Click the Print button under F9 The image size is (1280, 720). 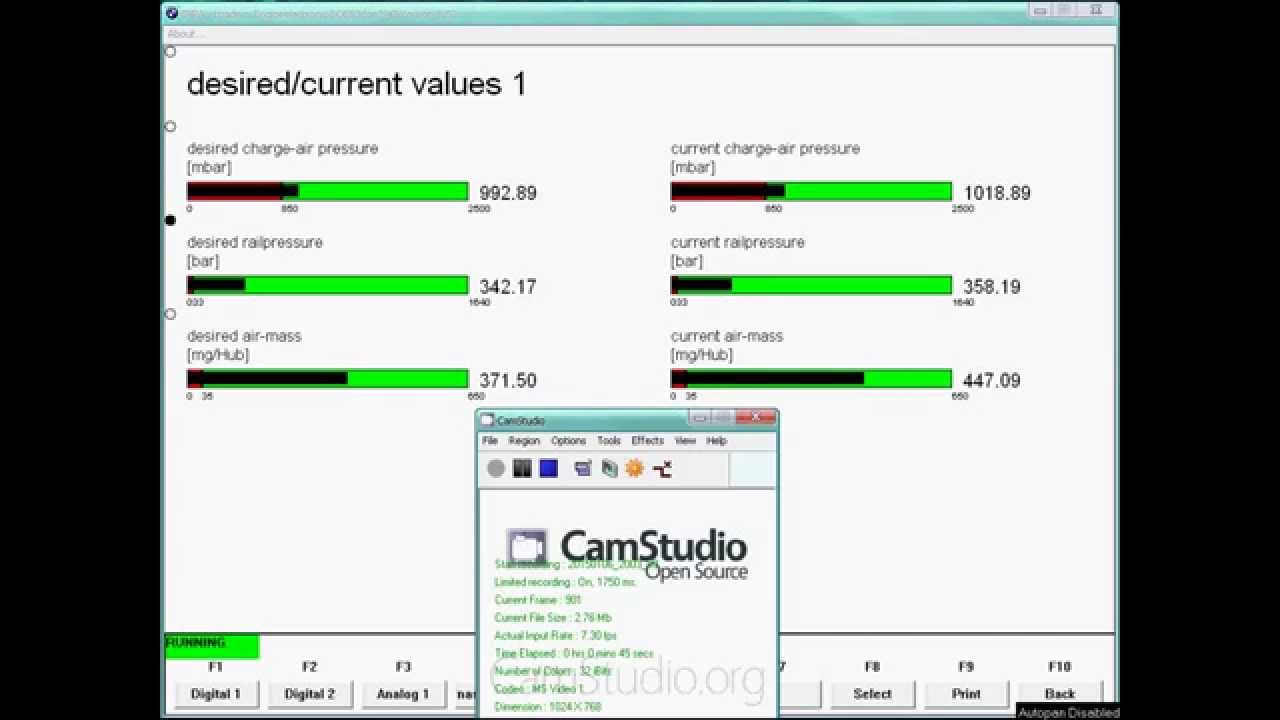pos(966,694)
